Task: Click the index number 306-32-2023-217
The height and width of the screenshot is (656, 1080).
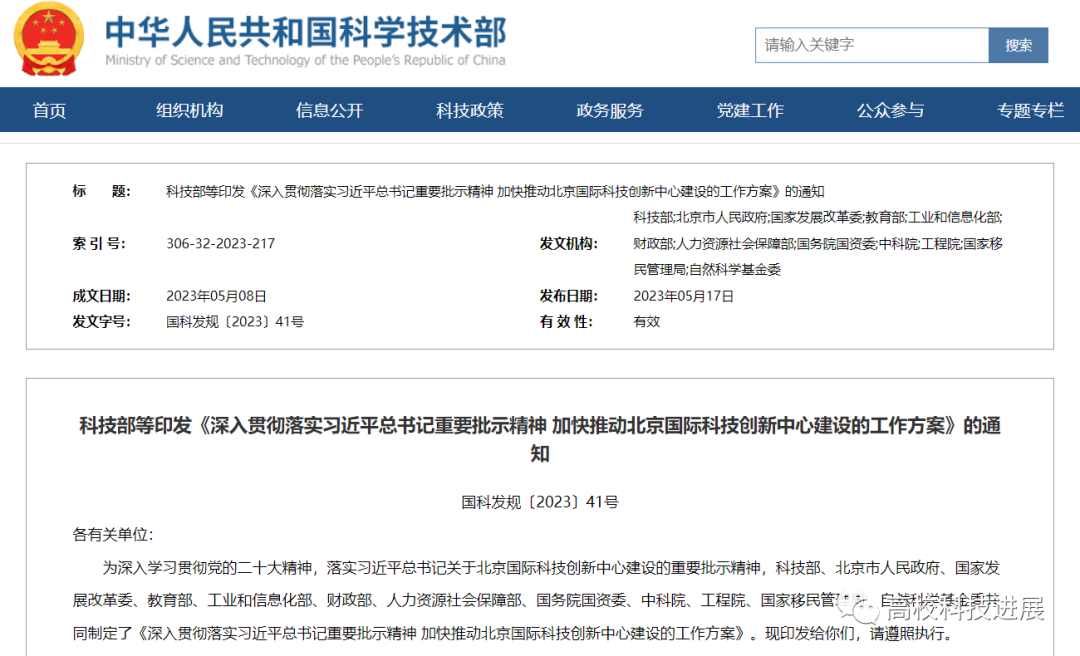Action: click(x=220, y=244)
